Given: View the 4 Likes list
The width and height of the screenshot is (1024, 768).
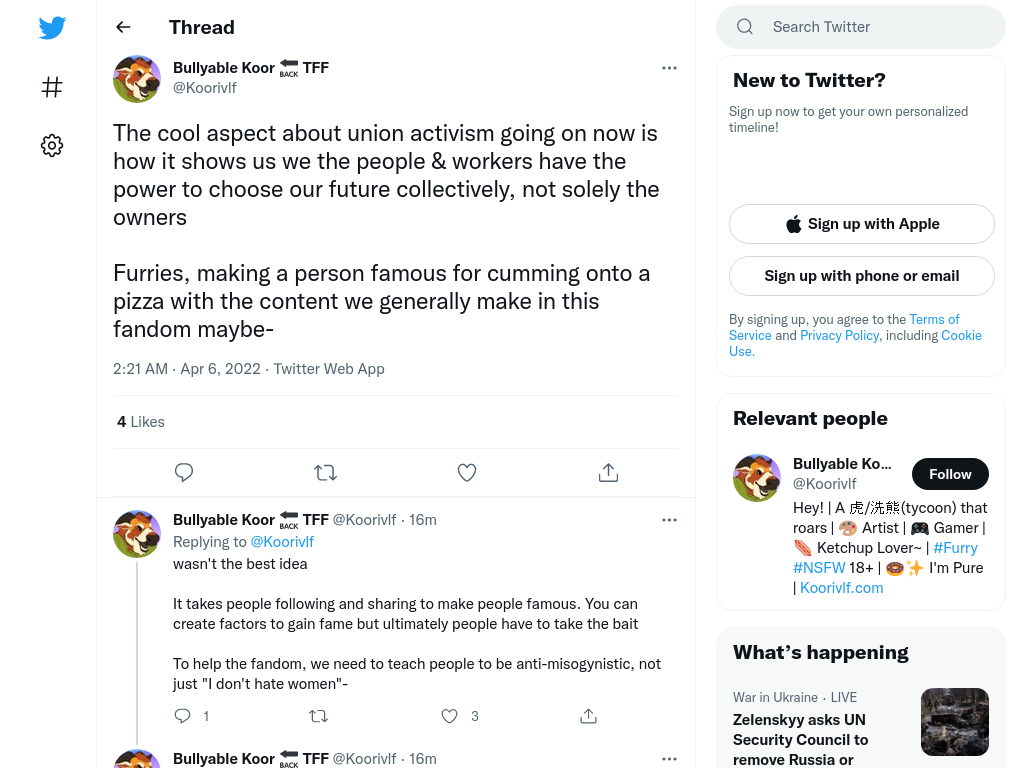Looking at the screenshot, I should pyautogui.click(x=140, y=422).
